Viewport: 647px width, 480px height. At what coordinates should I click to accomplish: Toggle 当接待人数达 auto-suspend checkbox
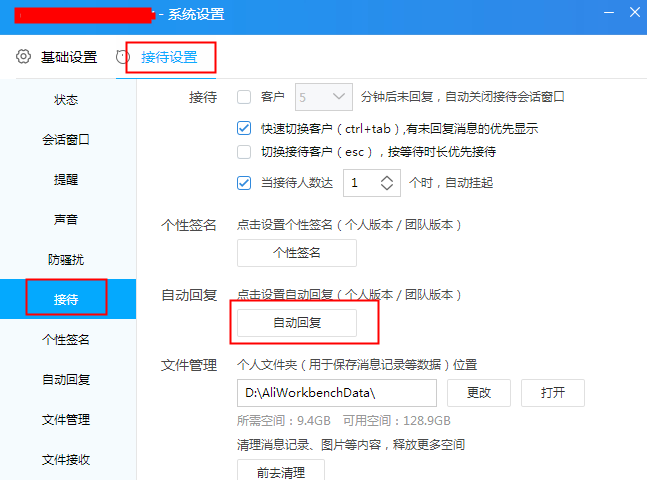pos(244,183)
